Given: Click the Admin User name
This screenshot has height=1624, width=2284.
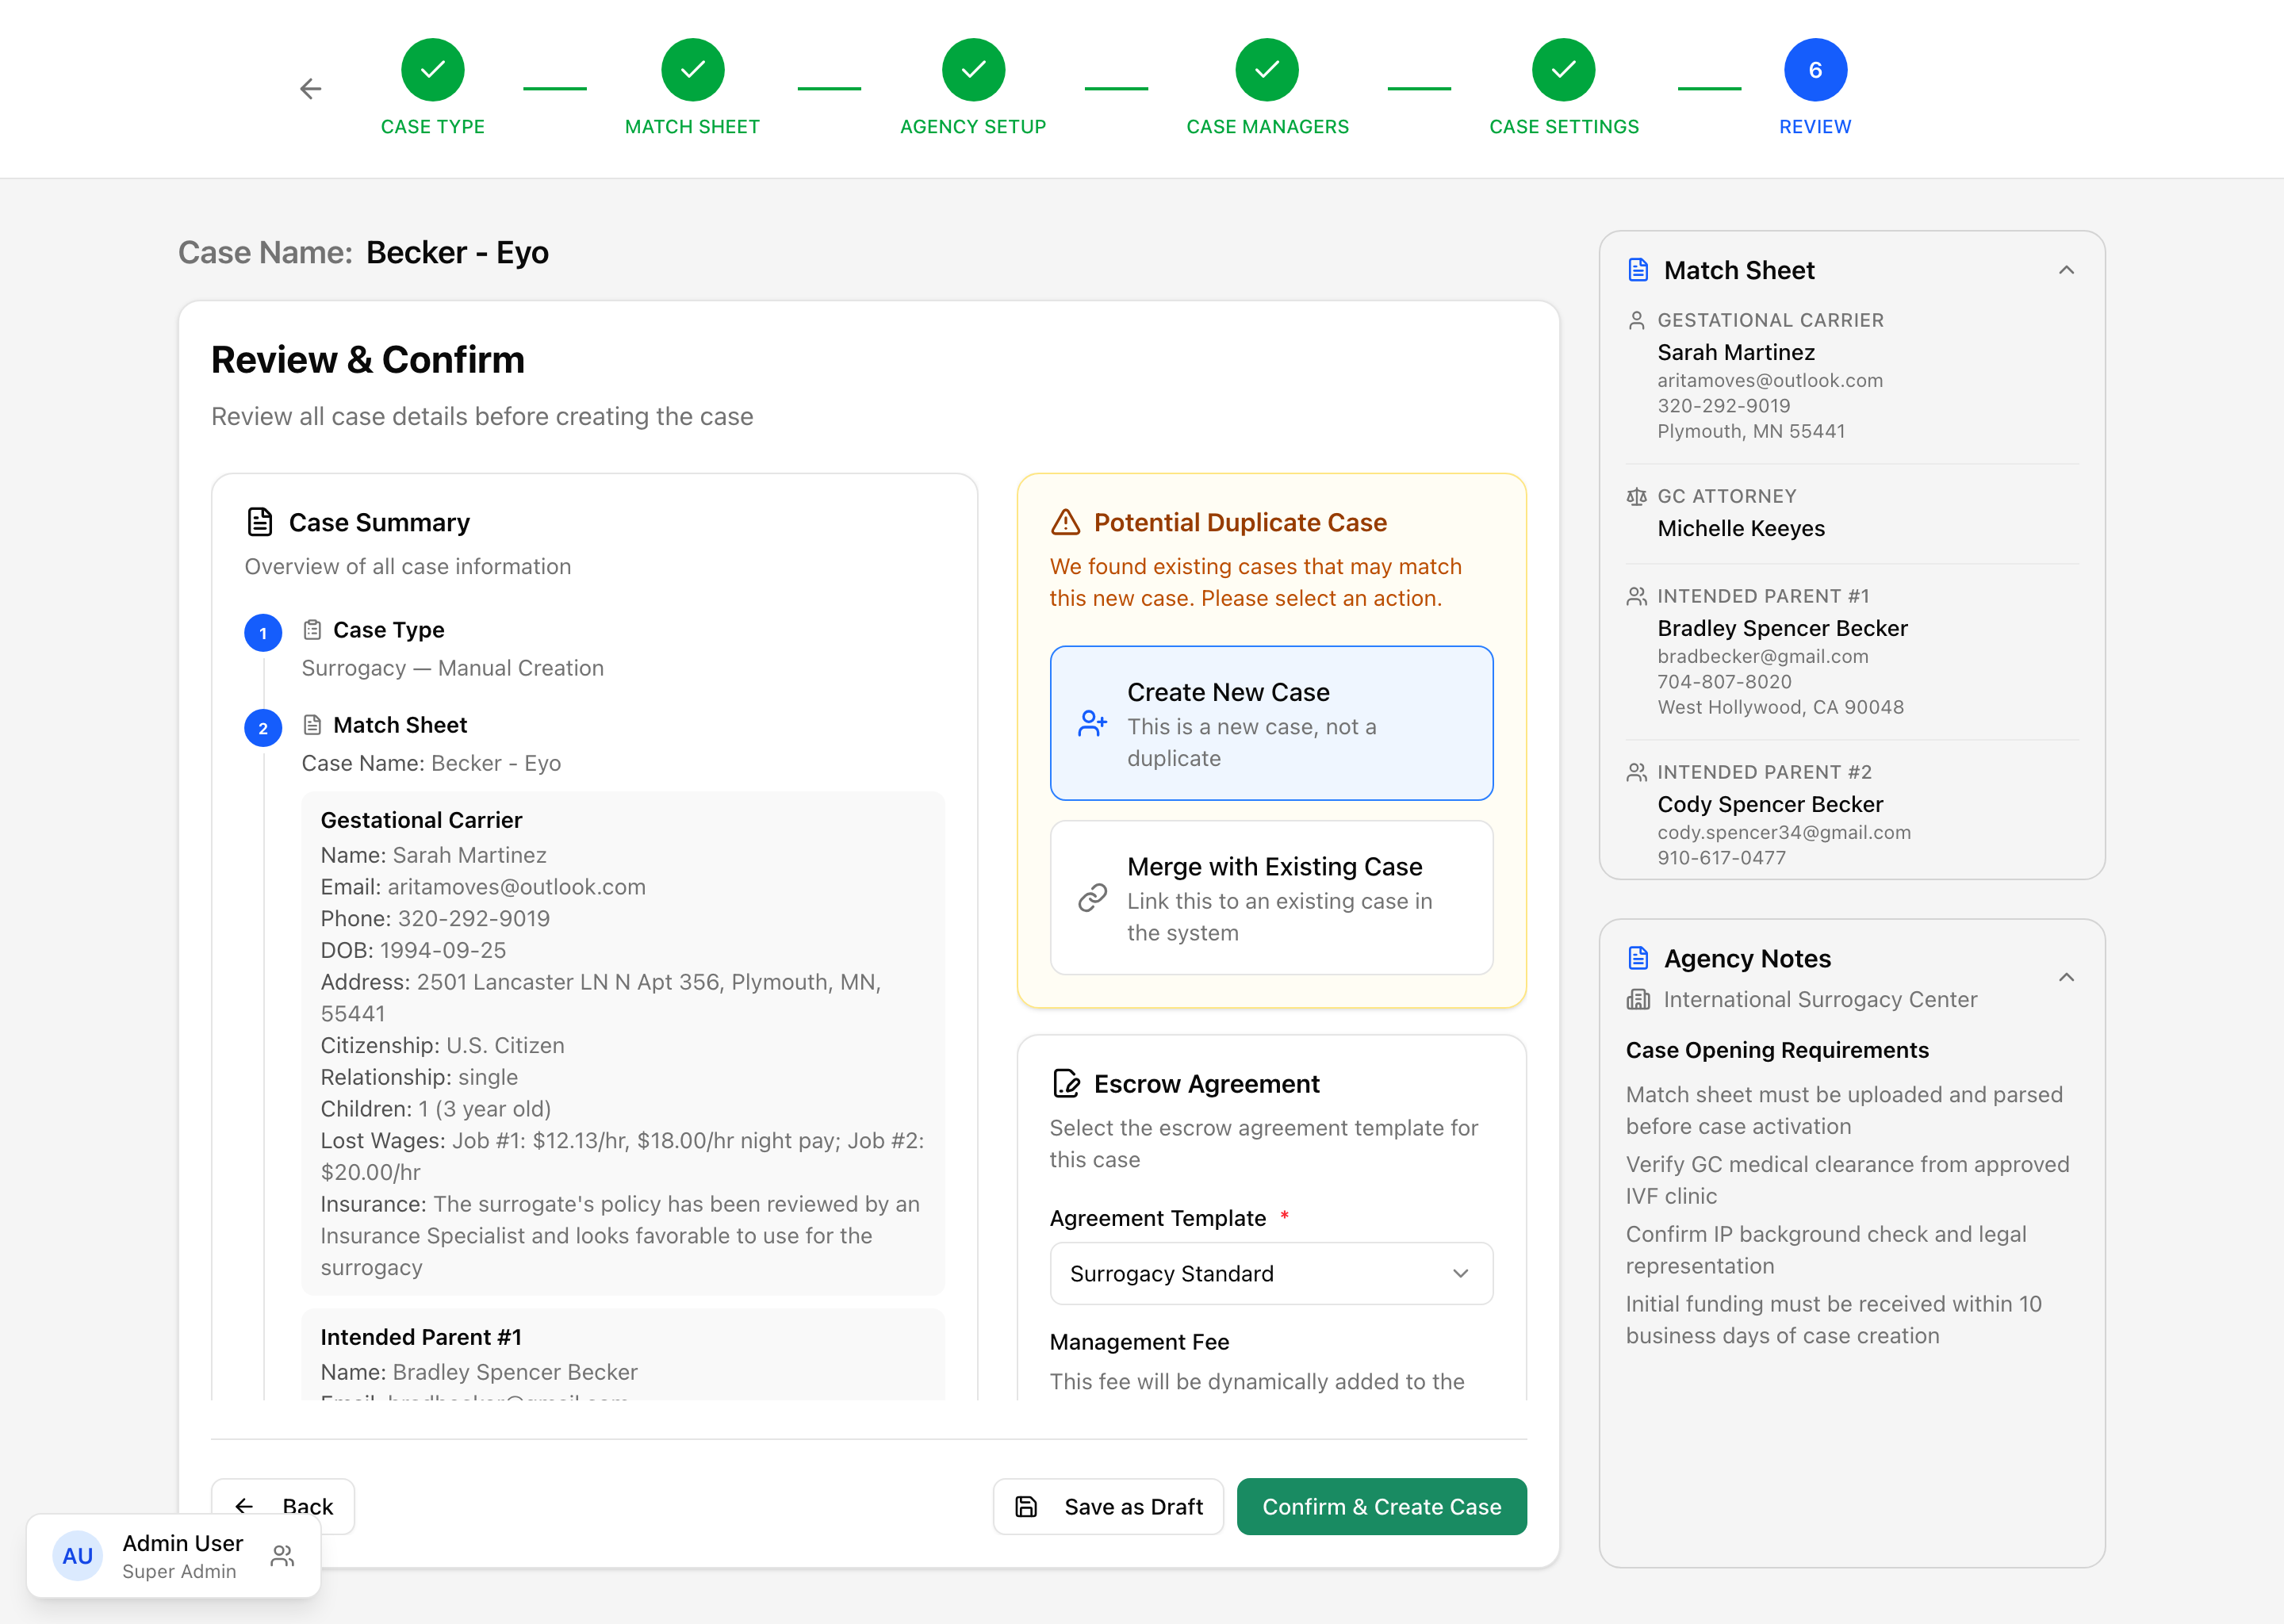Looking at the screenshot, I should (183, 1543).
